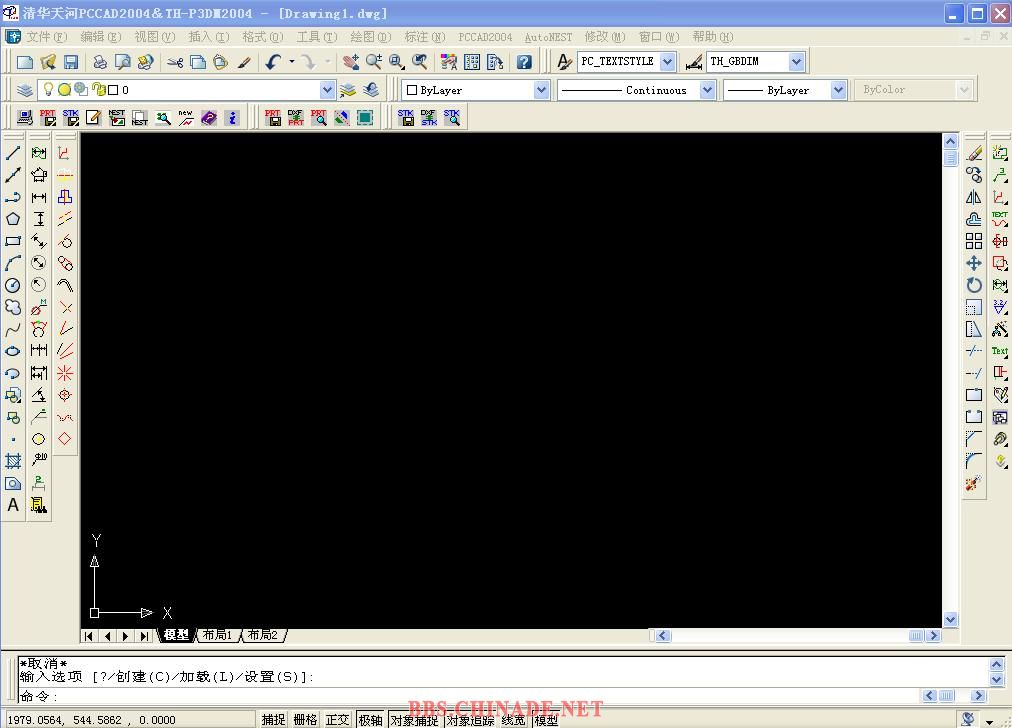
Task: Click the blue info icon in PCCAD toolbar
Action: [232, 117]
